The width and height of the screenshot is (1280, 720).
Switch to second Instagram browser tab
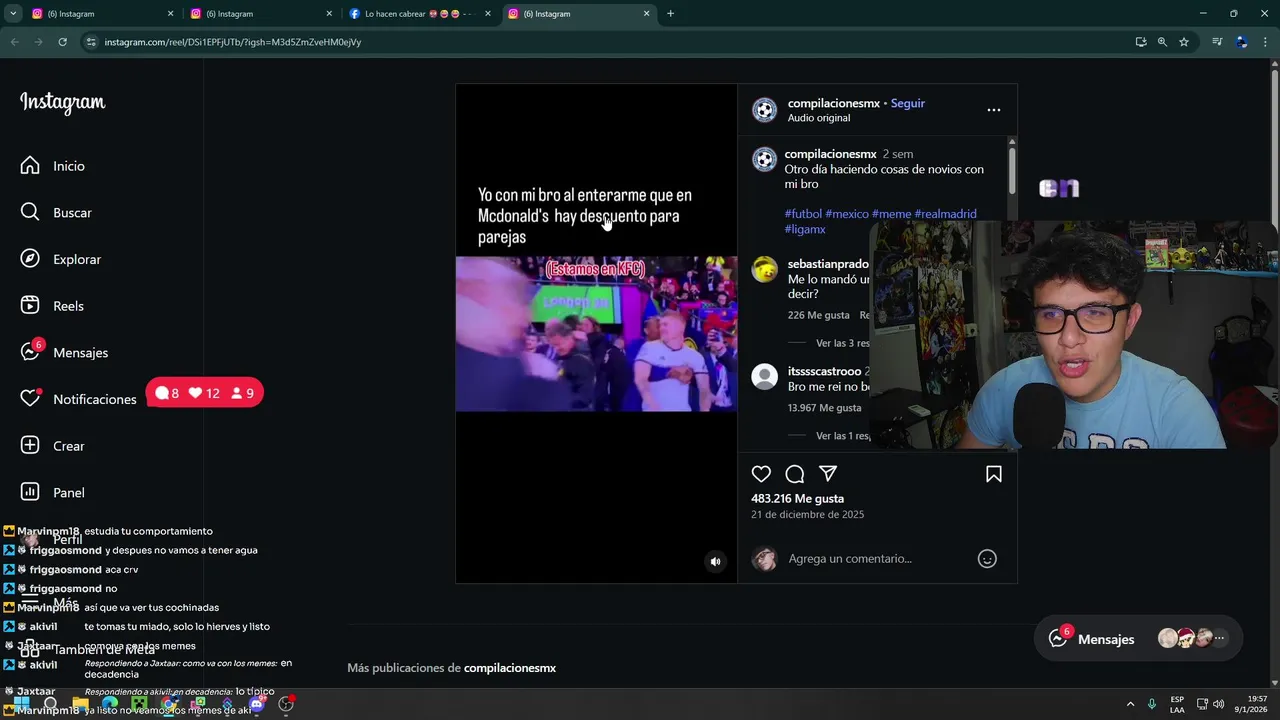click(261, 14)
